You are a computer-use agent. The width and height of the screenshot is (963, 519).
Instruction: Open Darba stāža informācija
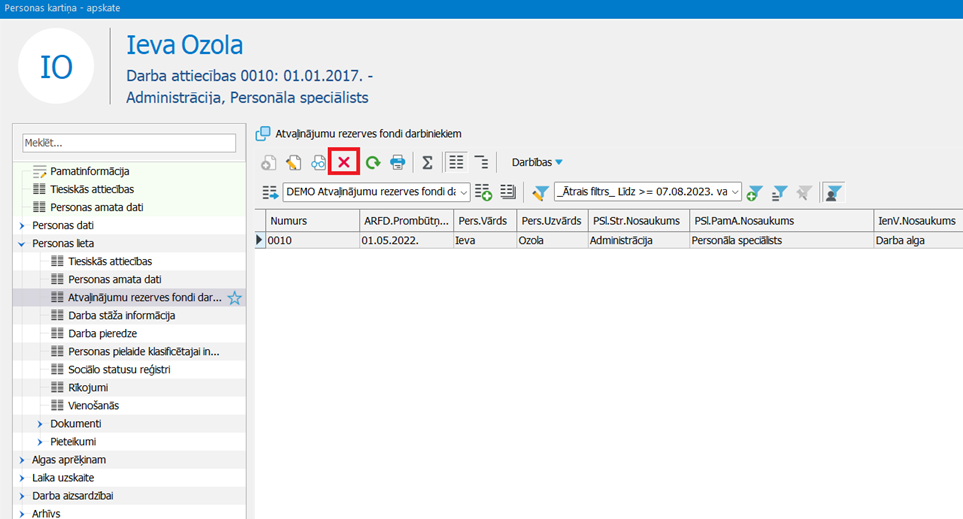(122, 315)
